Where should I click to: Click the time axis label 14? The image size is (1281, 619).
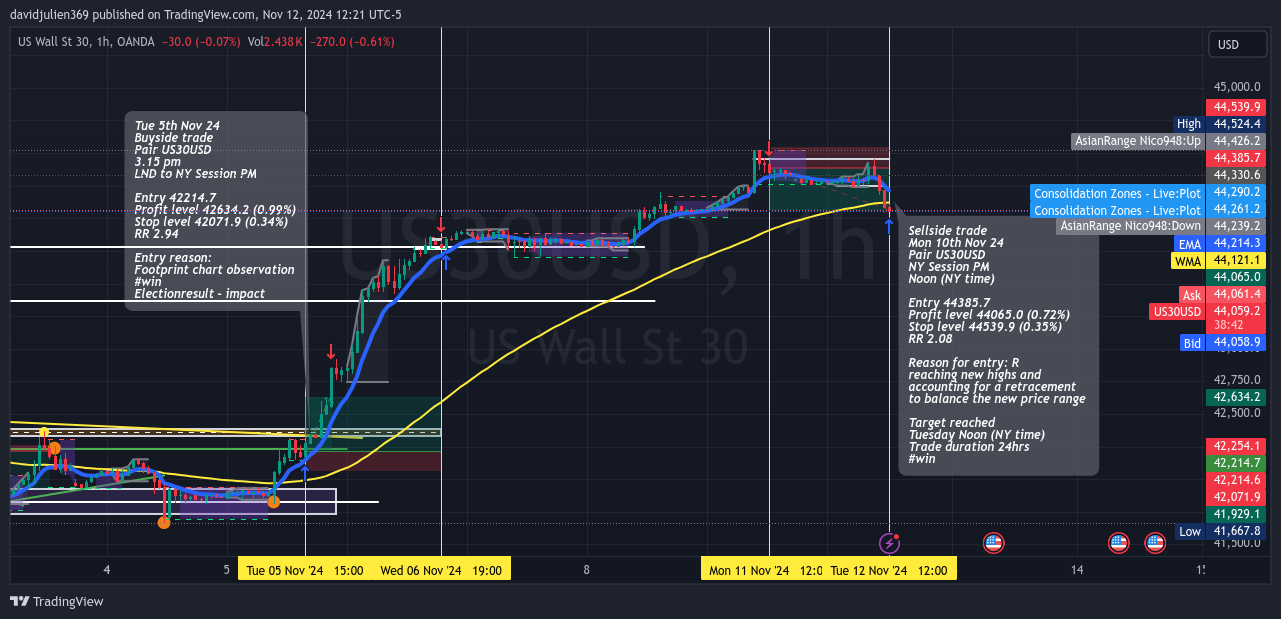(1076, 570)
